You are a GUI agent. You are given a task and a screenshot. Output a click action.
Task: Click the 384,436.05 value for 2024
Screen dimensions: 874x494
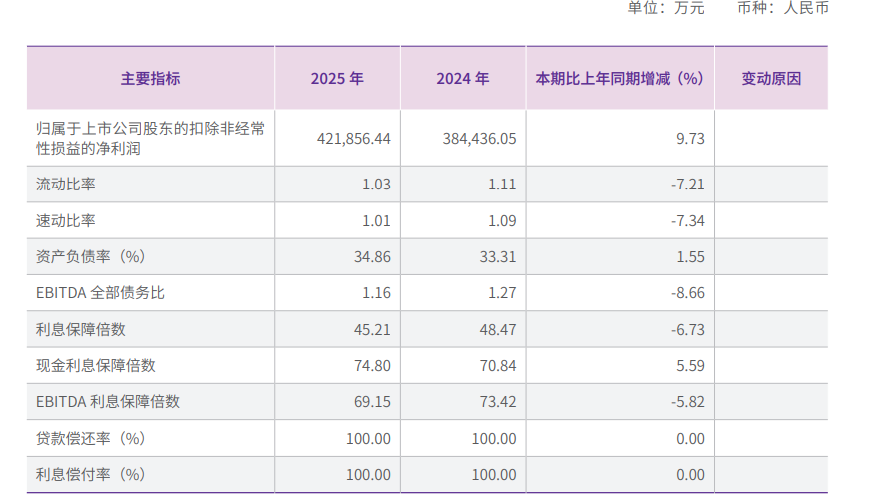pyautogui.click(x=479, y=139)
